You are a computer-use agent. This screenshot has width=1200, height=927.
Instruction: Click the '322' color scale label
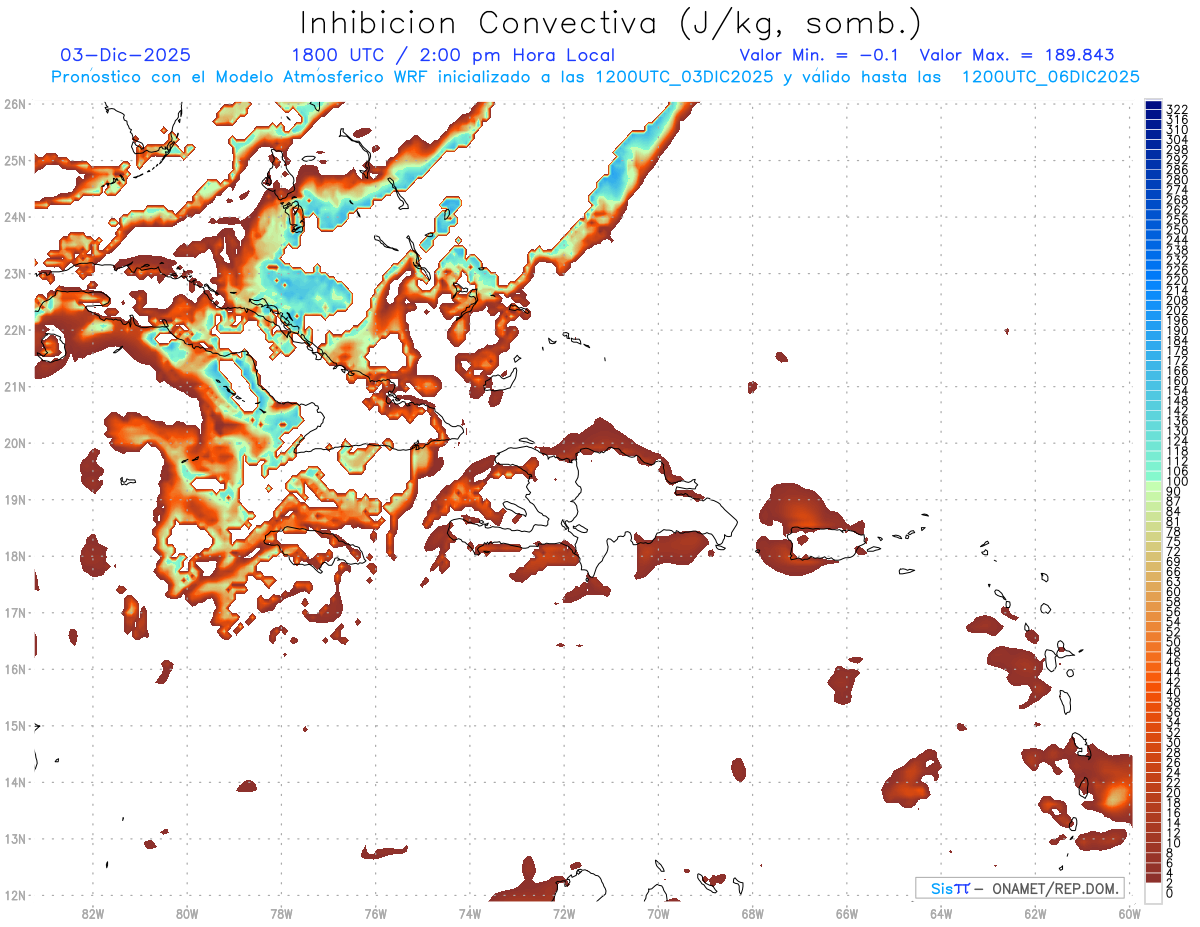1177,108
